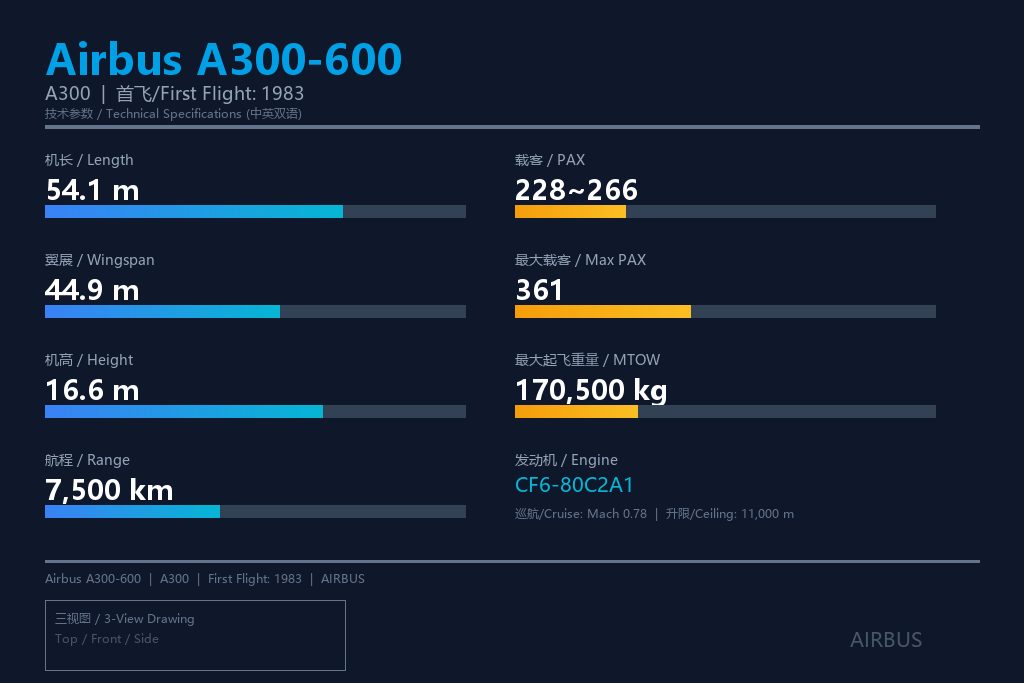Click the 170,500 kg value
Image resolution: width=1024 pixels, height=683 pixels.
point(591,390)
